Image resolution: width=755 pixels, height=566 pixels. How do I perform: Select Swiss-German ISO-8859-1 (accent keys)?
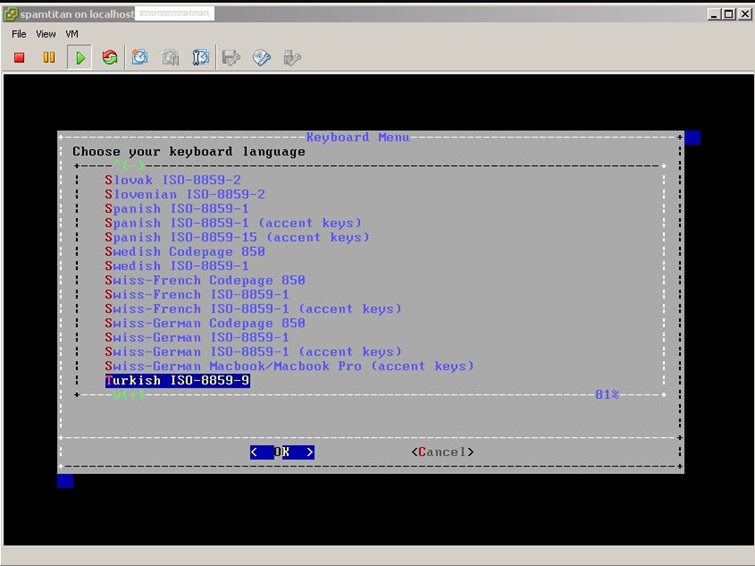click(x=253, y=352)
